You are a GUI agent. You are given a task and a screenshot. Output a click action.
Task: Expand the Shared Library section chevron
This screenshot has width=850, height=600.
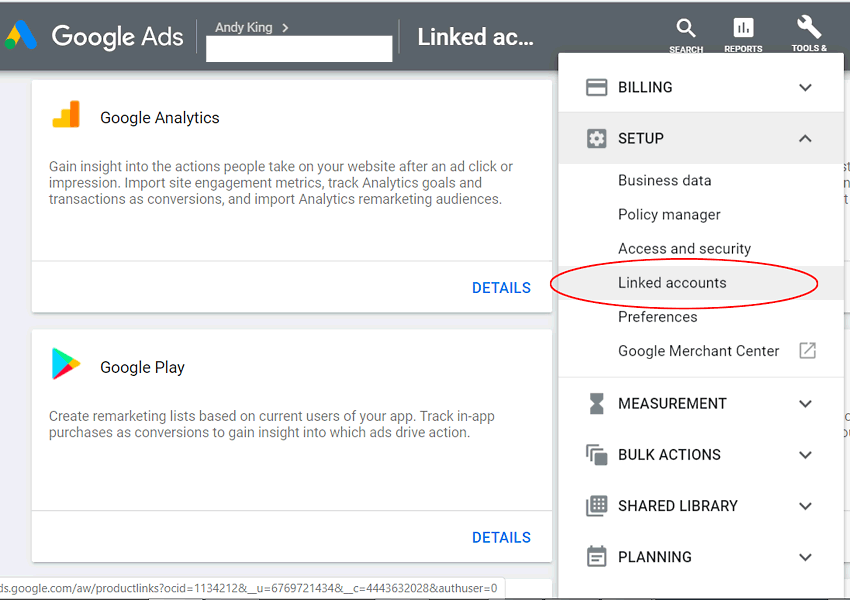805,506
